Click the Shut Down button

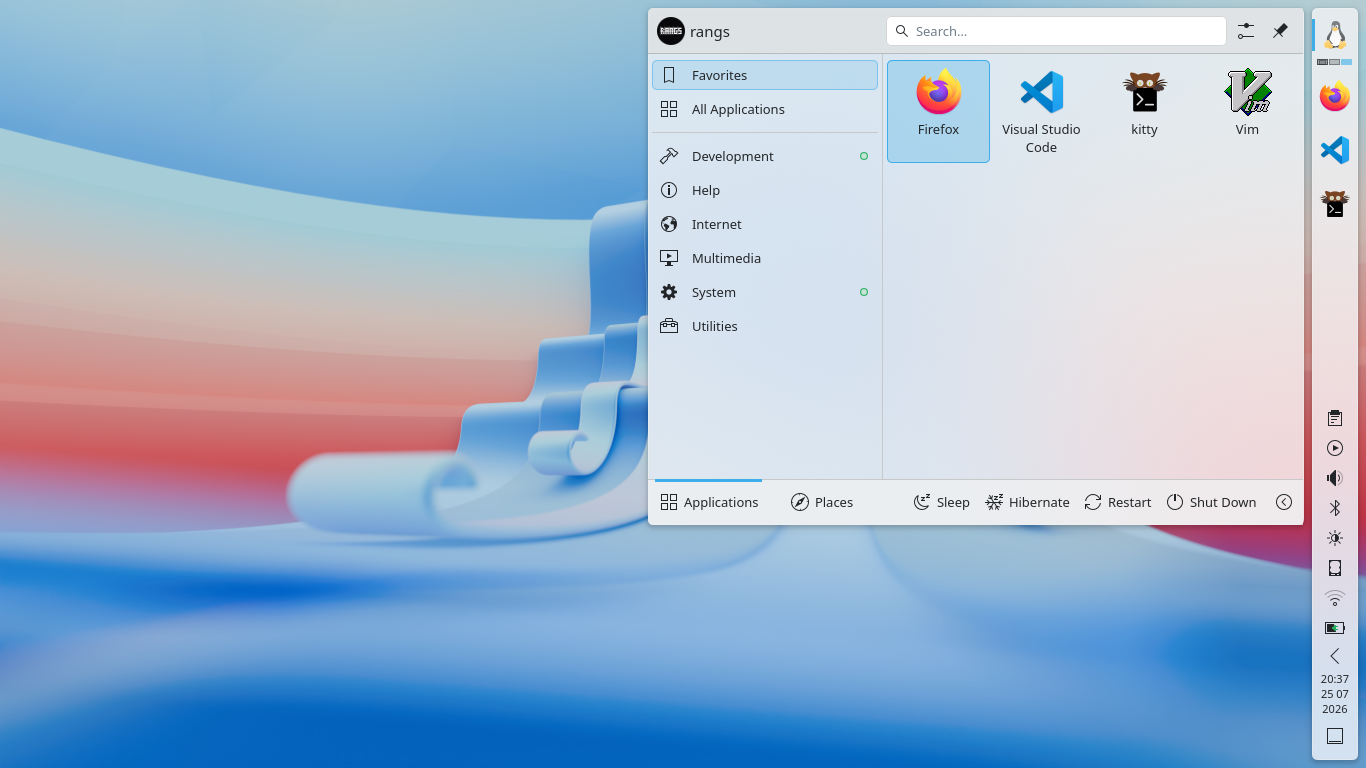(1211, 502)
